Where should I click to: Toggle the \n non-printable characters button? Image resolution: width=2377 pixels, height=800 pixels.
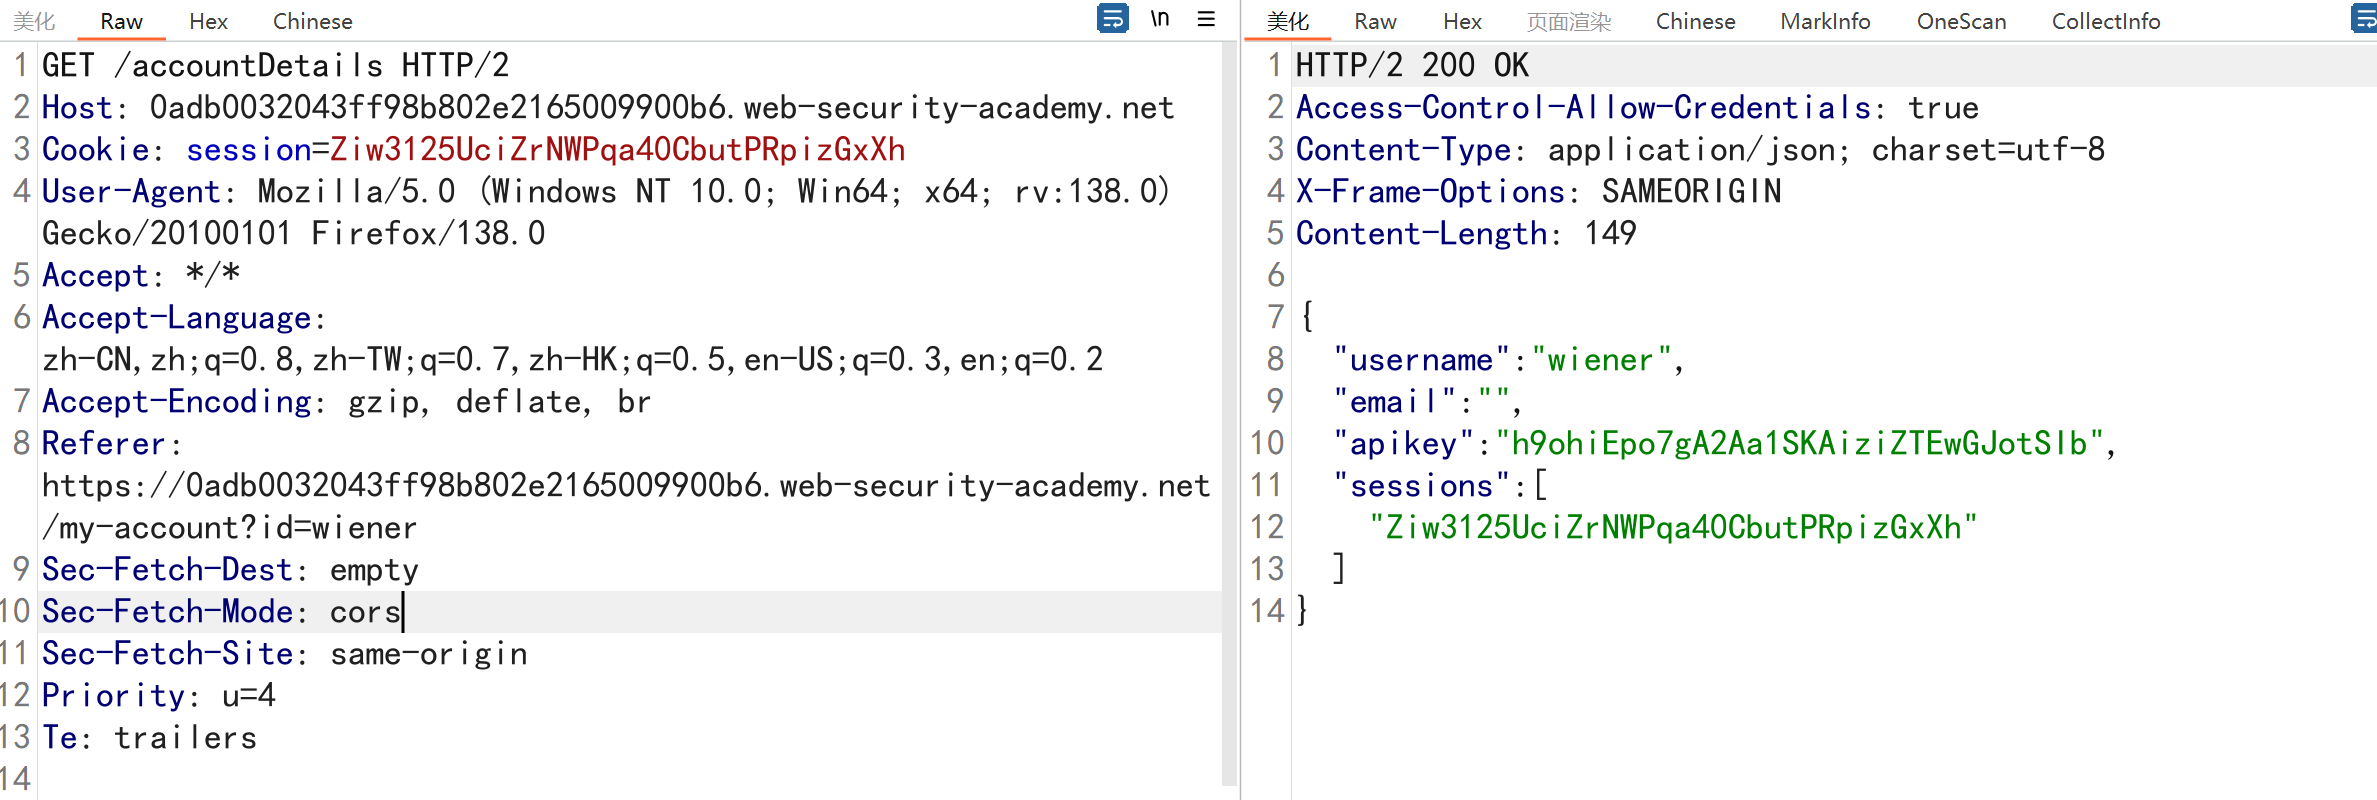[x=1160, y=19]
